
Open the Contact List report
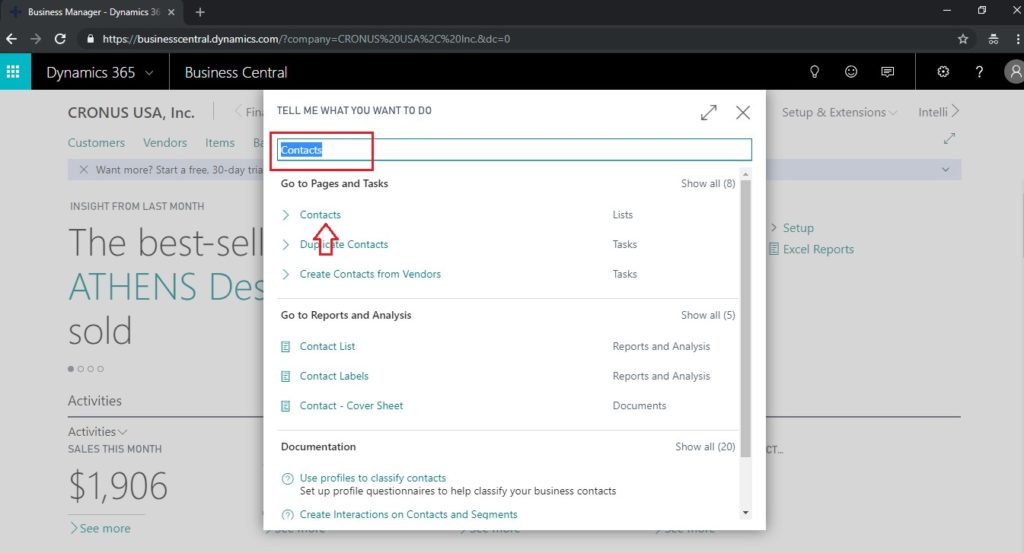(327, 347)
